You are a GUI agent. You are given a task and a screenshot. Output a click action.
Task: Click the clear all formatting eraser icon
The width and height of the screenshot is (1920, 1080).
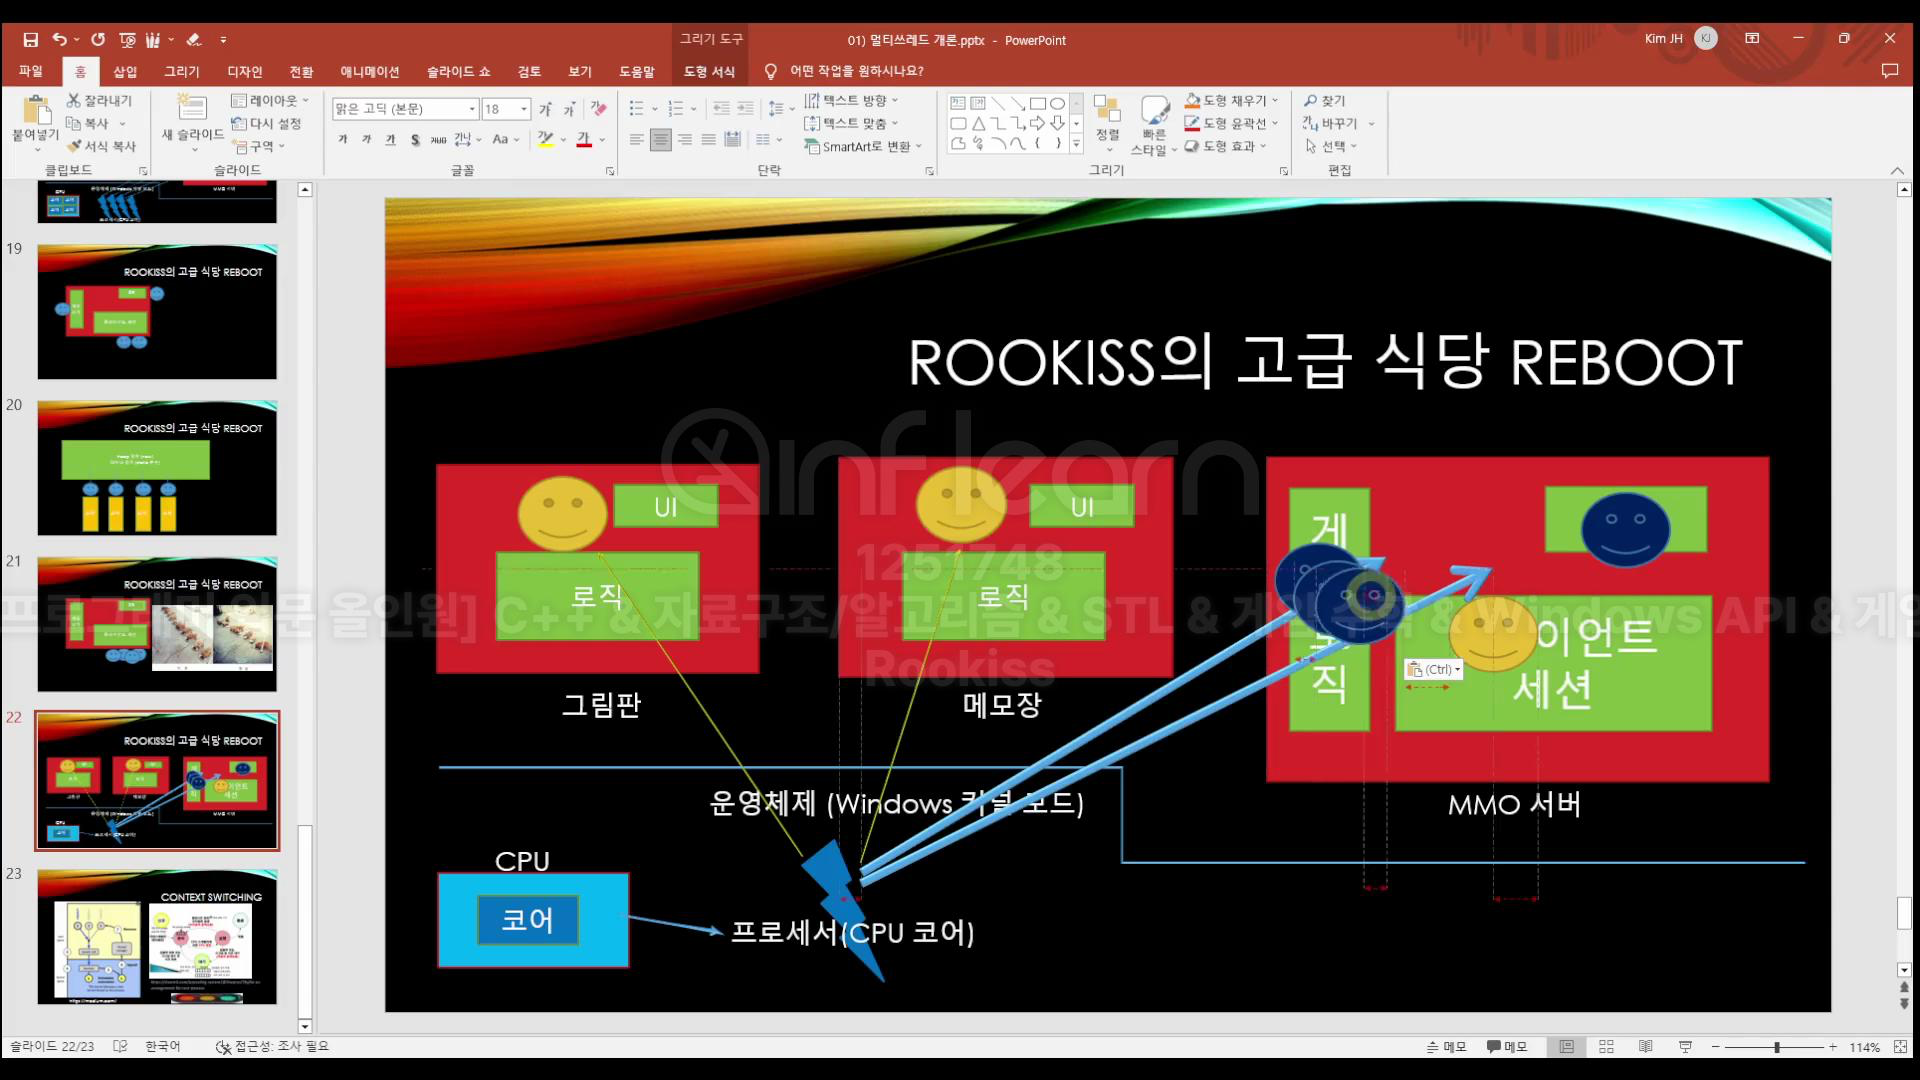[x=598, y=108]
